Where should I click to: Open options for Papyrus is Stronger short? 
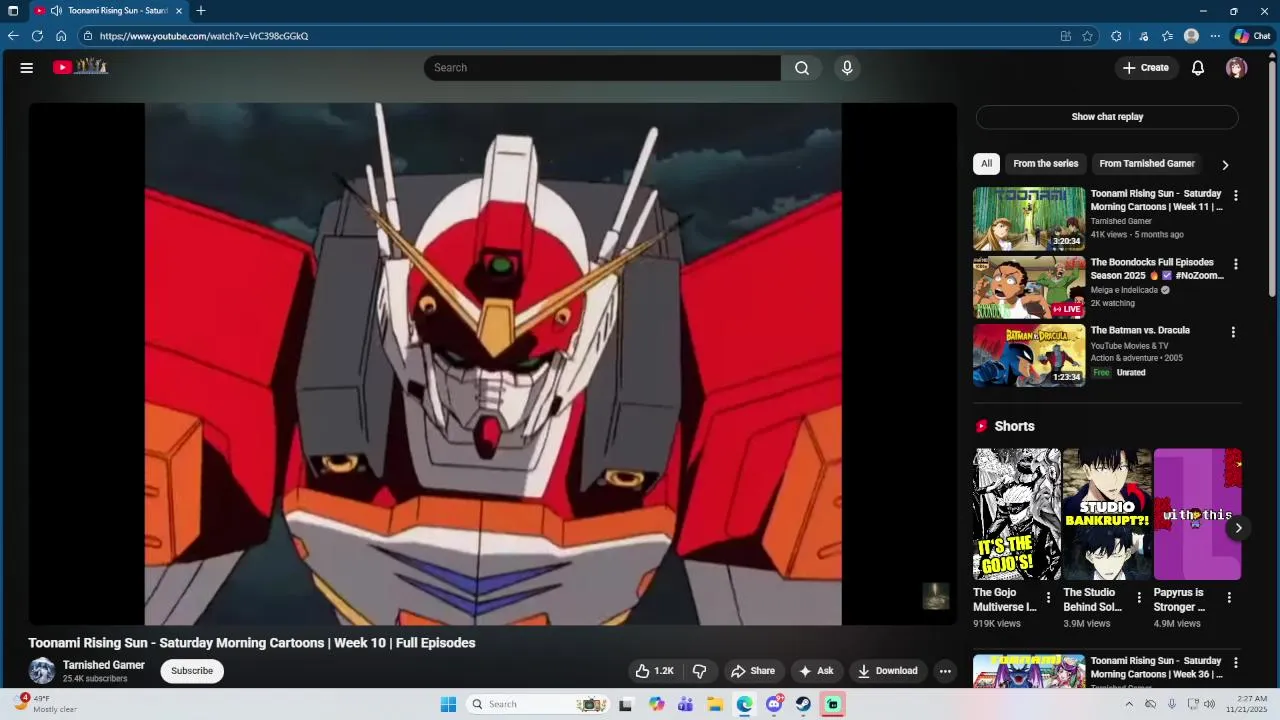(1229, 598)
